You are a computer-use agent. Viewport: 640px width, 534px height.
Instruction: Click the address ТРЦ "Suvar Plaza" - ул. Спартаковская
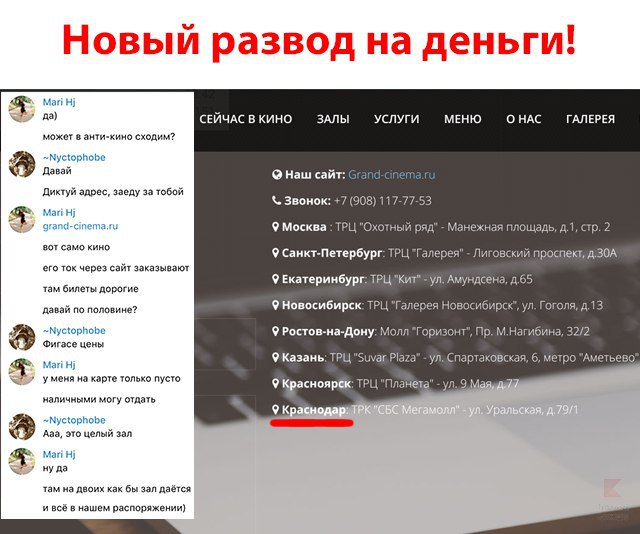coord(483,358)
